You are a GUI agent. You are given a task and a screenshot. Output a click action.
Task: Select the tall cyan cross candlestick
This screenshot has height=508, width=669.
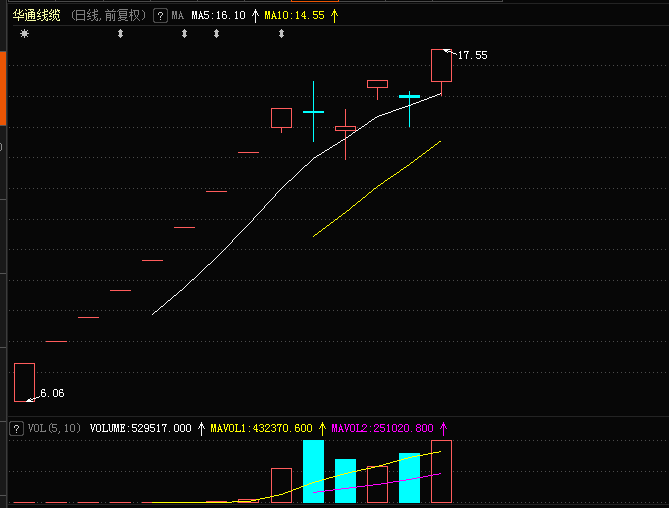point(313,112)
